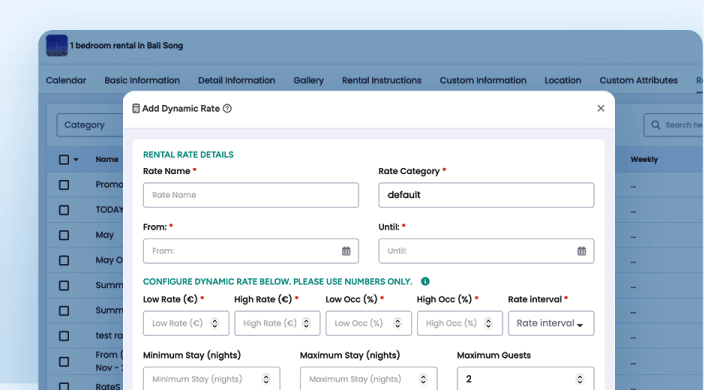The width and height of the screenshot is (704, 390).
Task: Click the Minimum Stay (nights) input field
Action: tap(211, 379)
